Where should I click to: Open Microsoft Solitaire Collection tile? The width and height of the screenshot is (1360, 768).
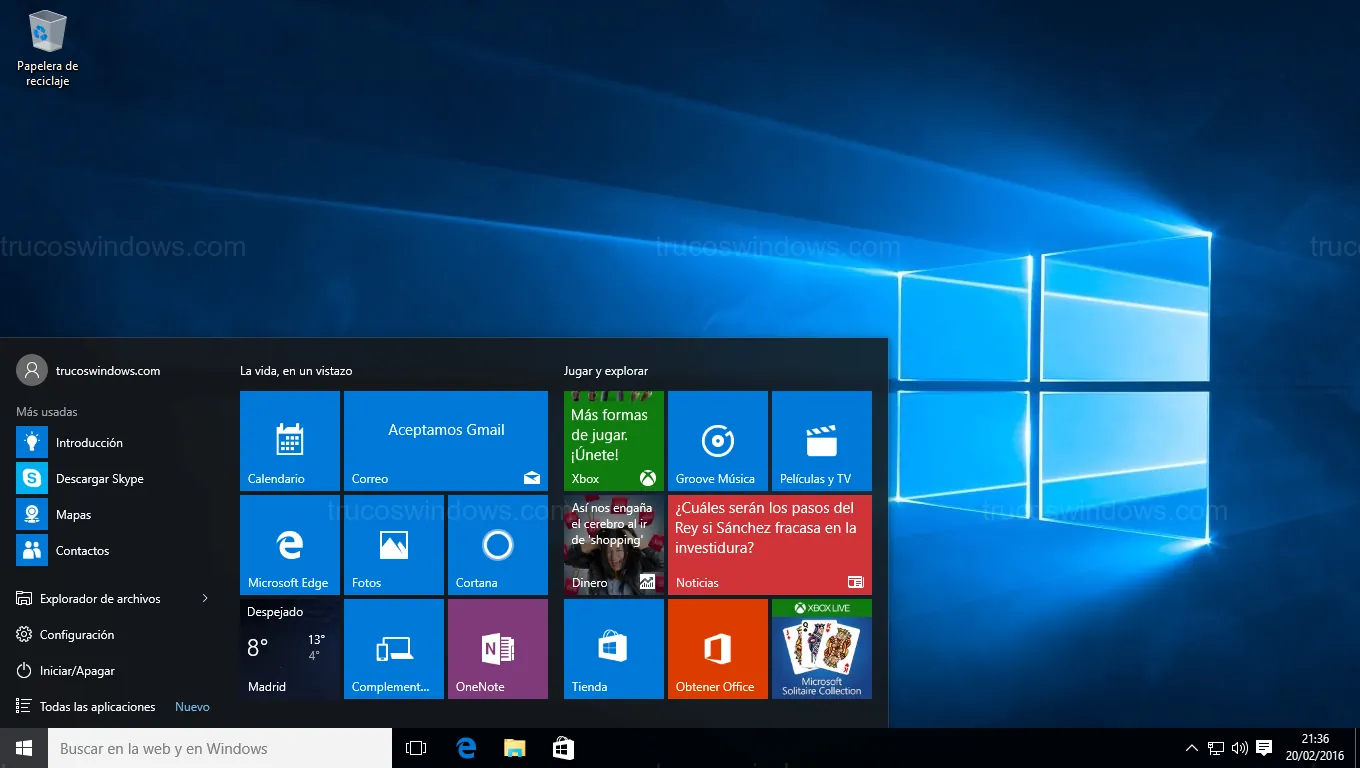click(x=821, y=649)
